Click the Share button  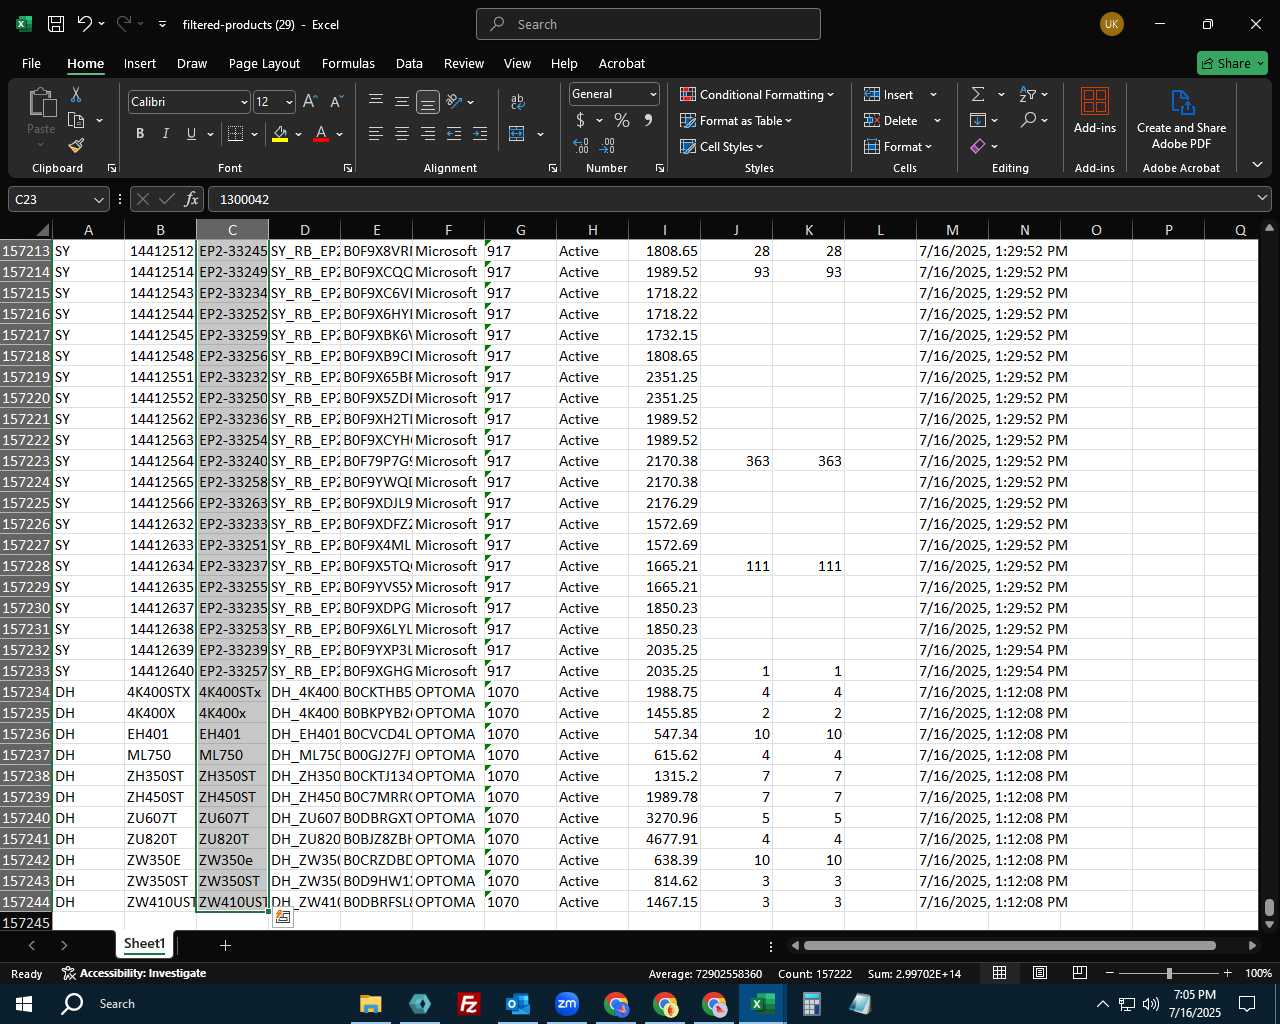click(1232, 63)
